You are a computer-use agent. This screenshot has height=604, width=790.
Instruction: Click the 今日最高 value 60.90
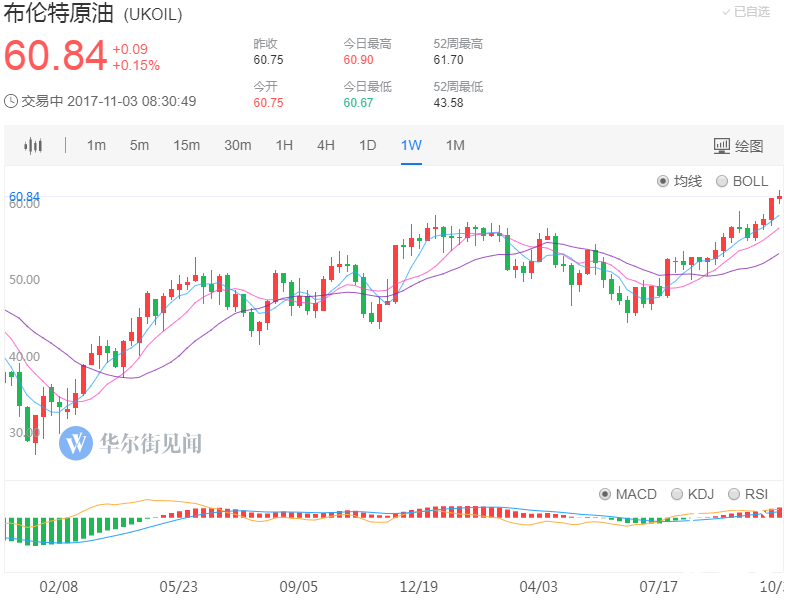point(358,60)
